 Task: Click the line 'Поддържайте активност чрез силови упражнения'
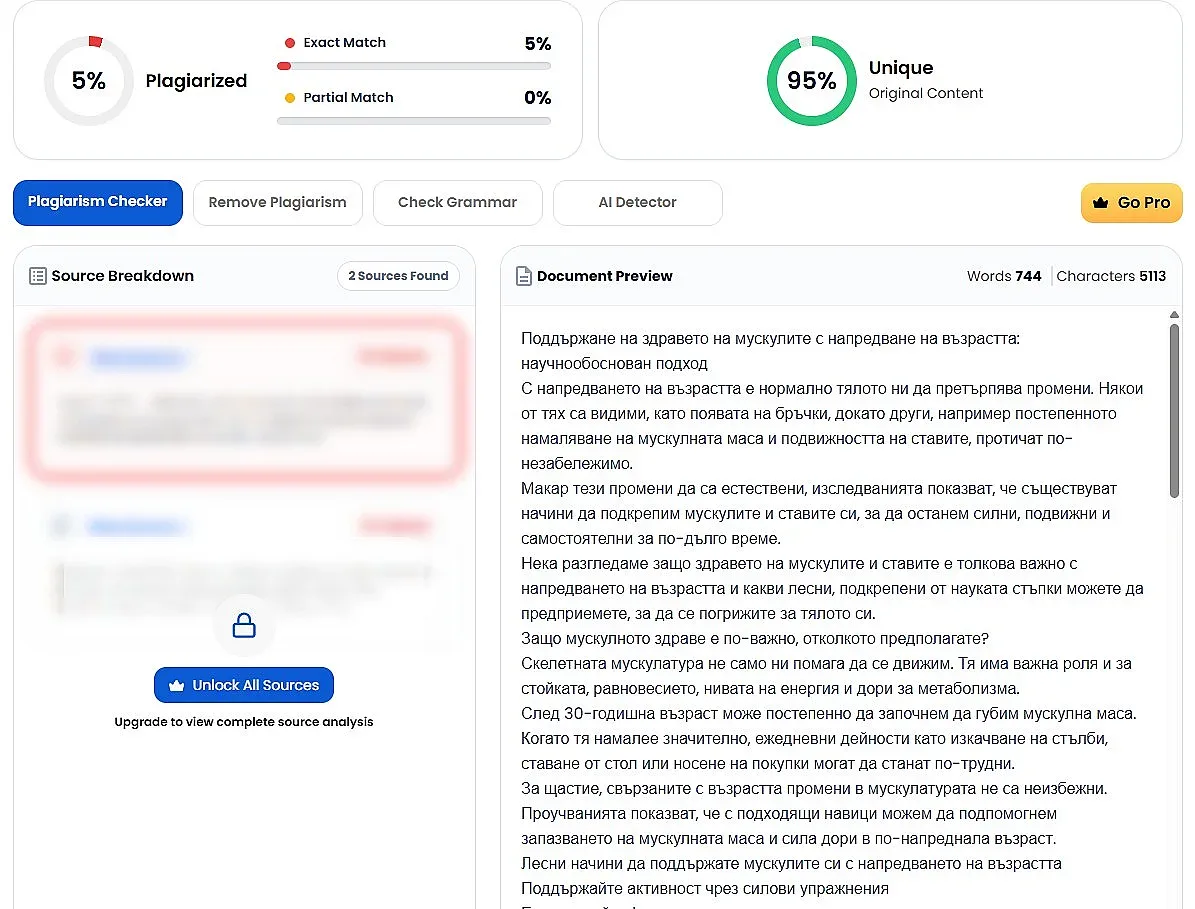(705, 888)
